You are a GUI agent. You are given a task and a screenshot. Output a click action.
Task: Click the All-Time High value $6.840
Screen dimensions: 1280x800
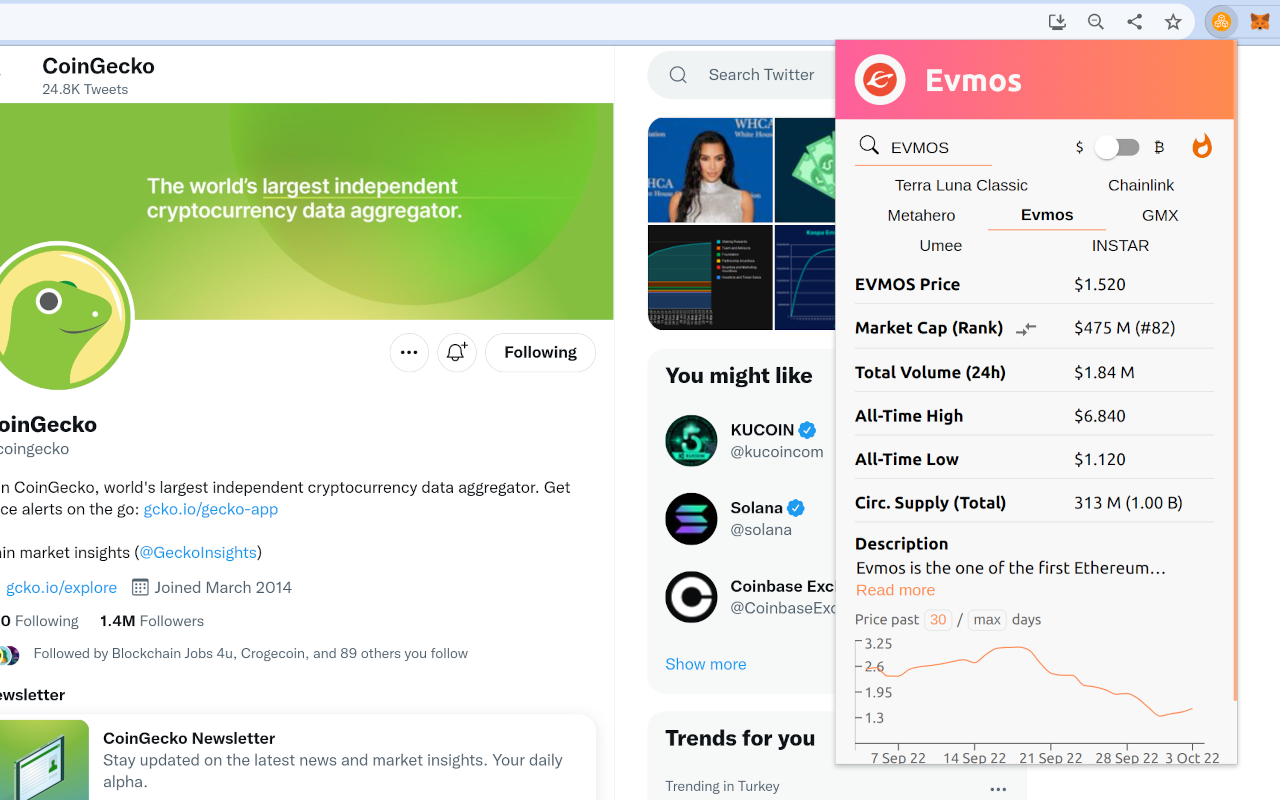[x=1100, y=416]
